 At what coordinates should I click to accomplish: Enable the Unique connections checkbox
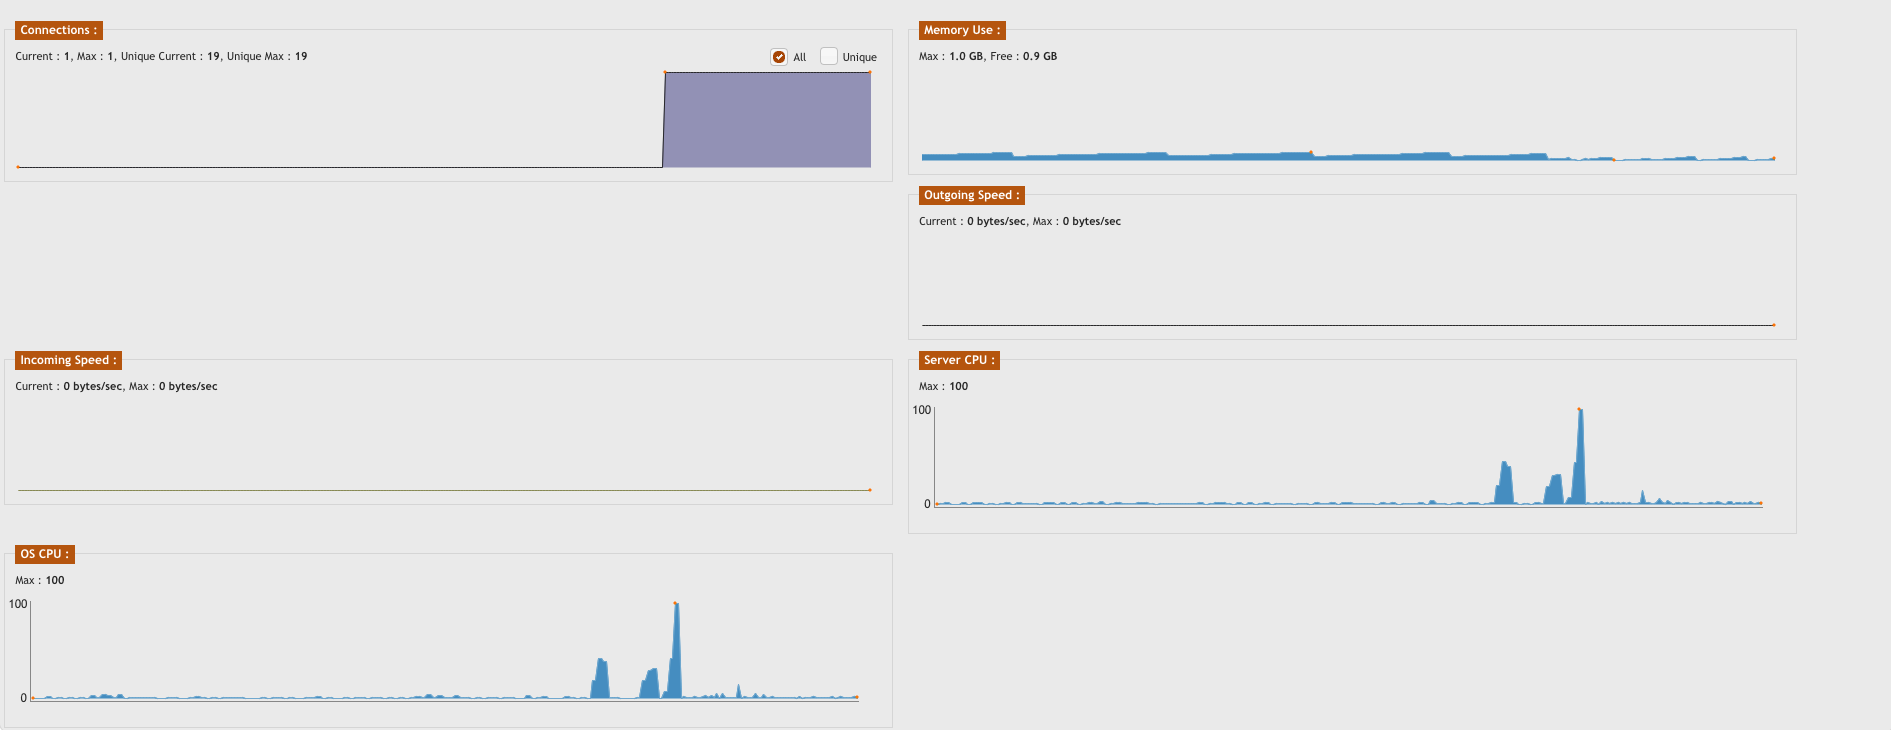coord(828,57)
